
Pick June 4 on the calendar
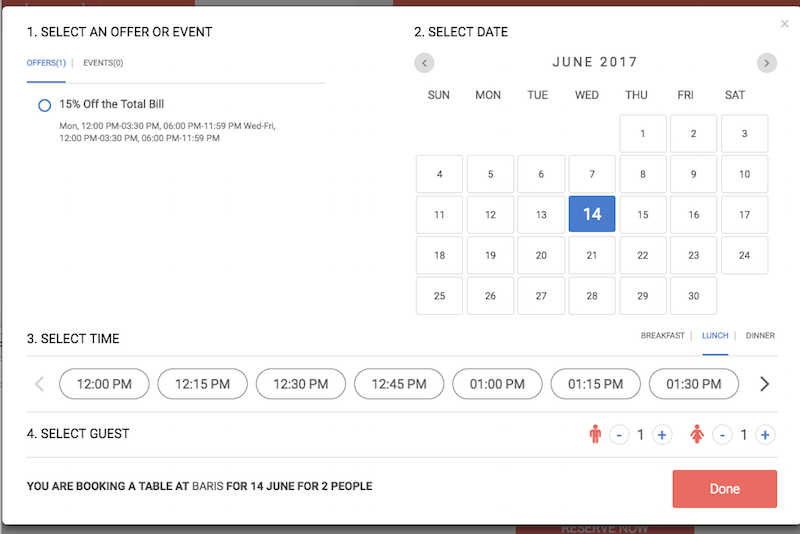(x=439, y=174)
